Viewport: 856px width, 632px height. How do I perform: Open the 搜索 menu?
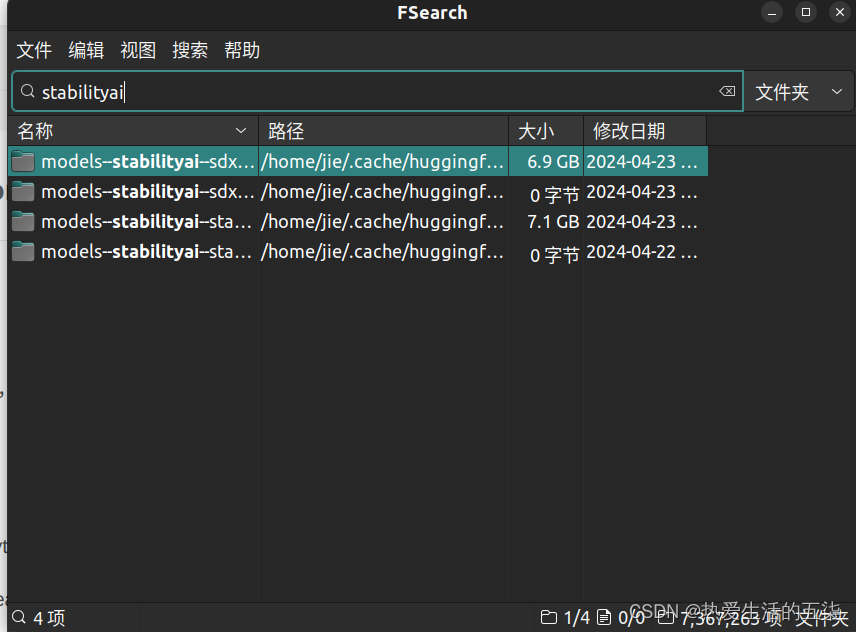190,50
